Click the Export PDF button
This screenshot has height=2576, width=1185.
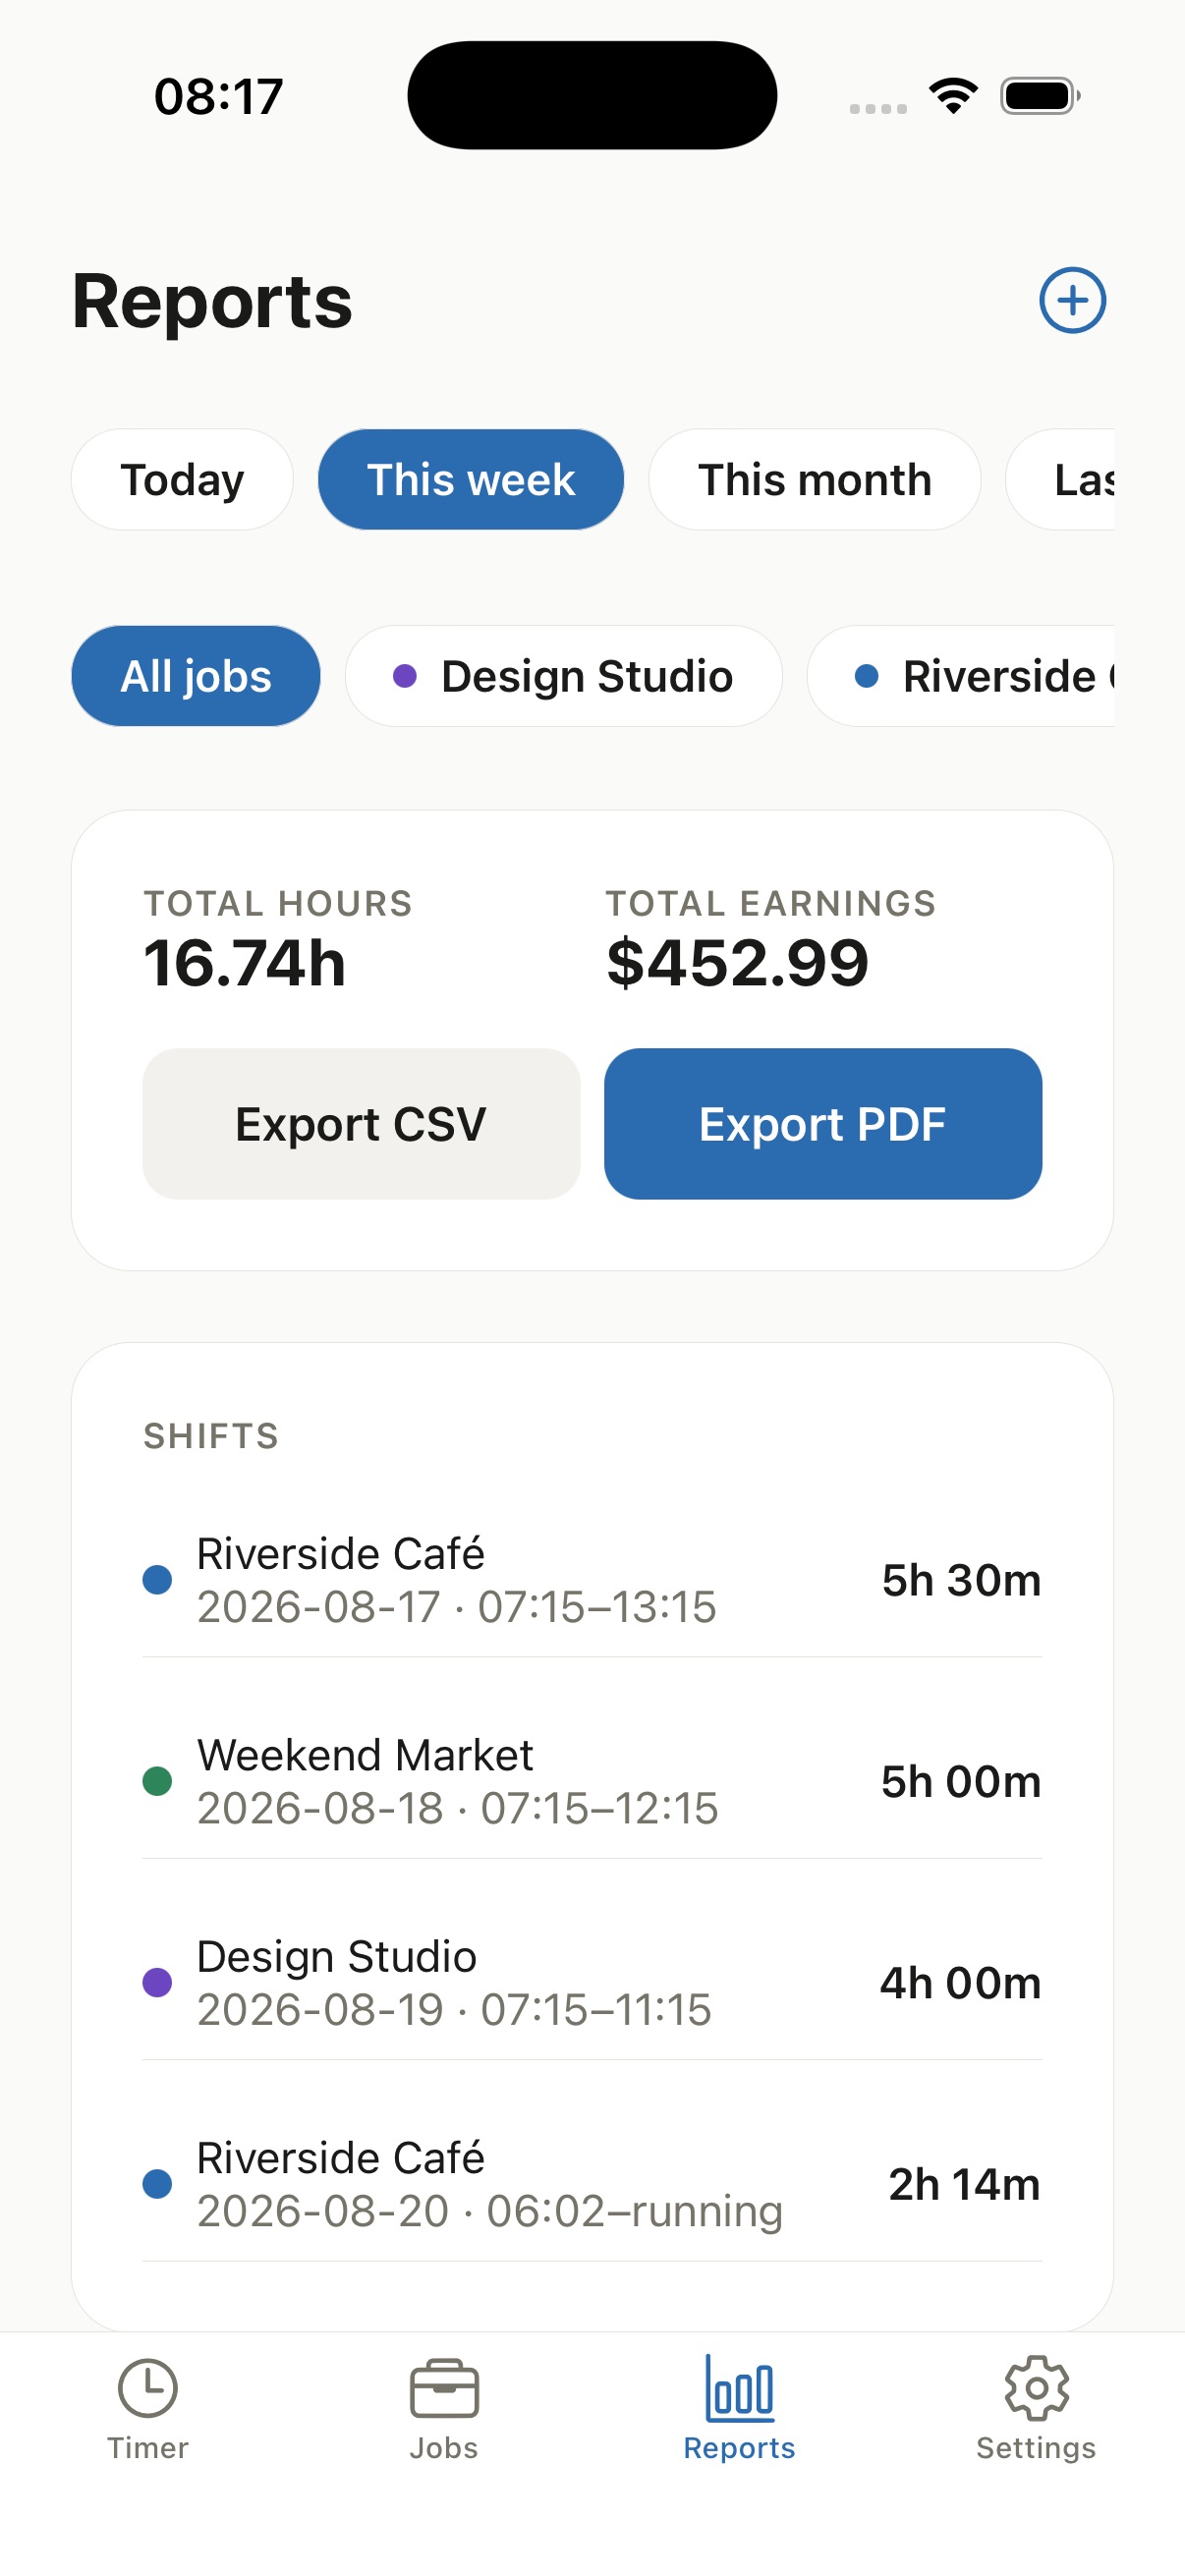(823, 1123)
